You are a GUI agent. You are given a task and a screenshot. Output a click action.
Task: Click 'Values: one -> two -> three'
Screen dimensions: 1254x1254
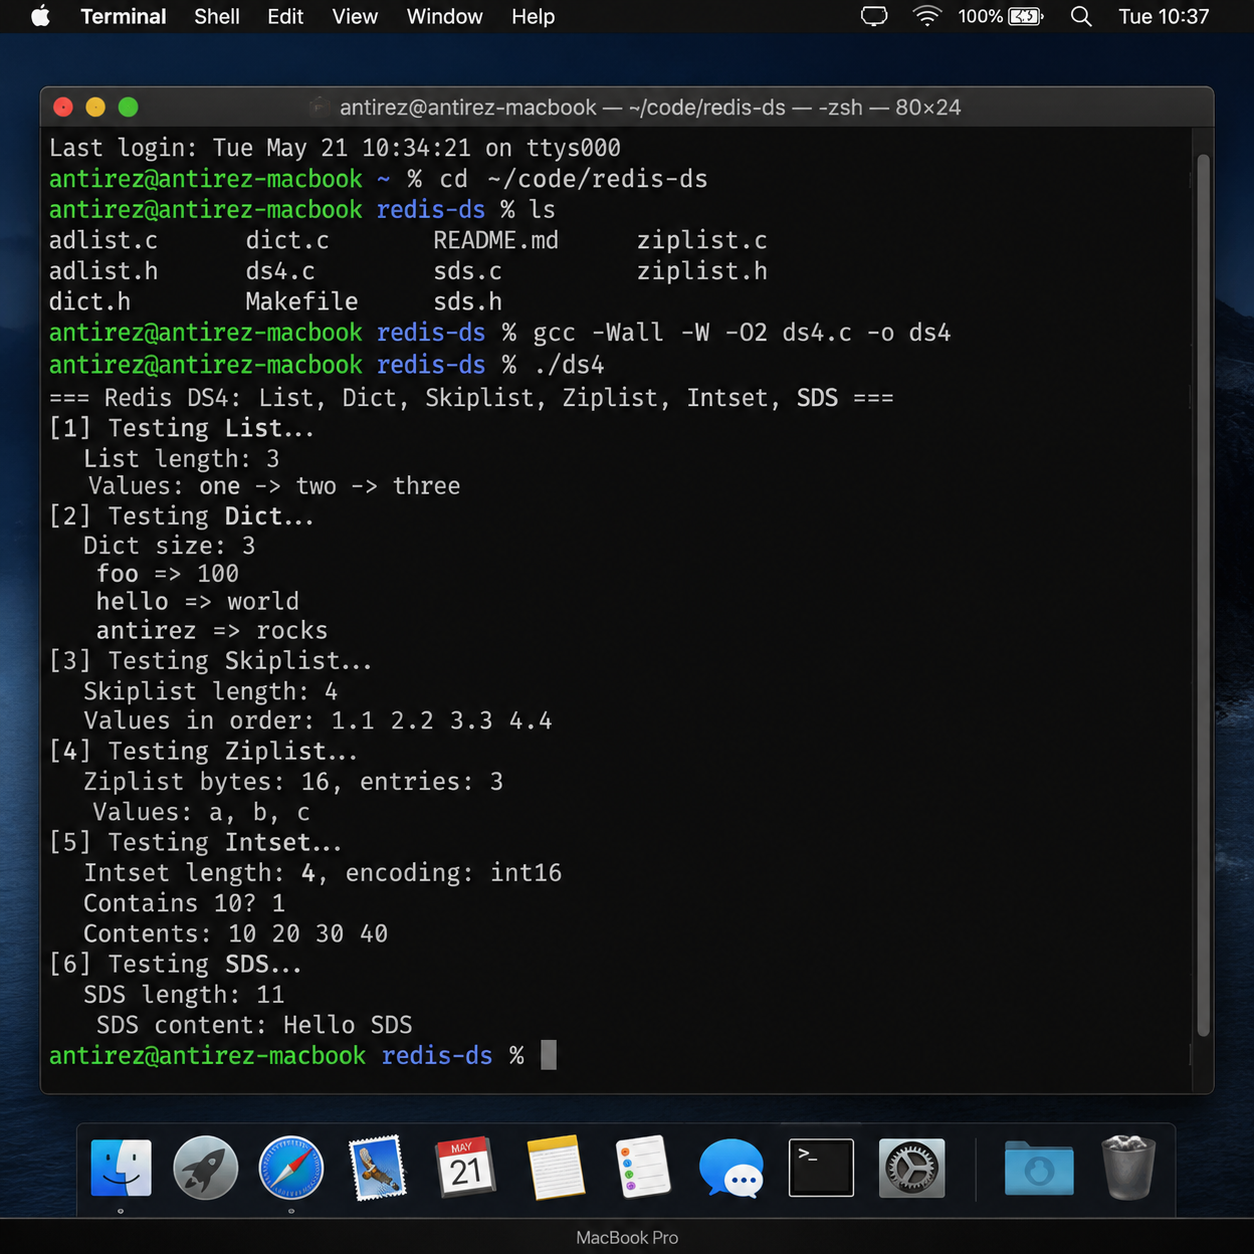[x=274, y=486]
